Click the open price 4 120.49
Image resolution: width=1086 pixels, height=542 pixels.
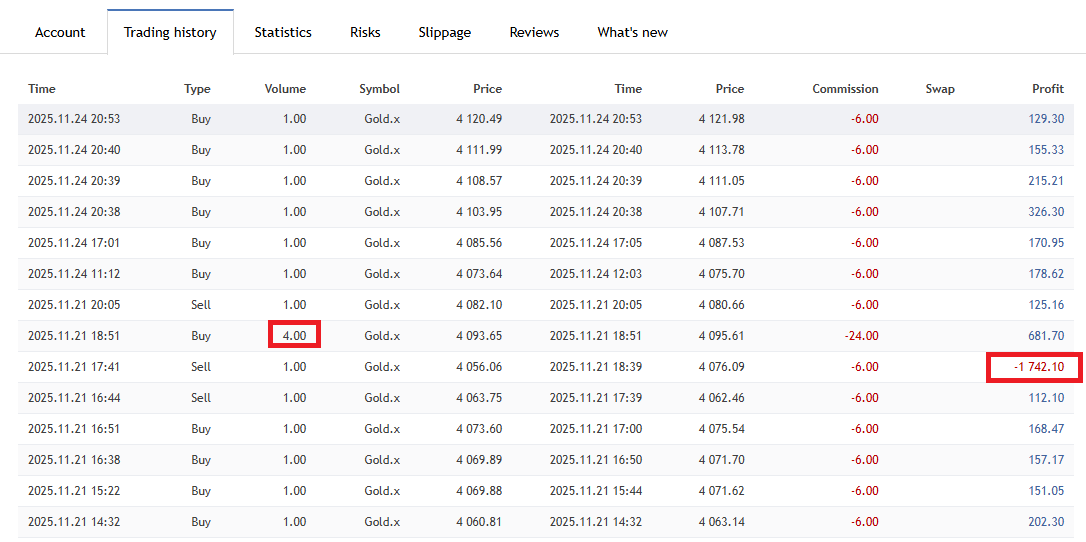[479, 119]
